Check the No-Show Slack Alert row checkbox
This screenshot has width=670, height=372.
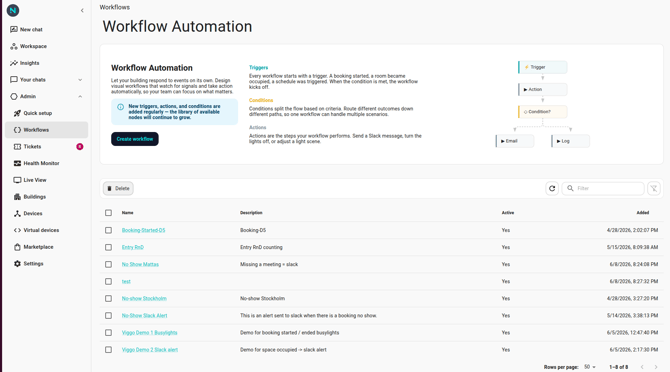[x=109, y=316]
